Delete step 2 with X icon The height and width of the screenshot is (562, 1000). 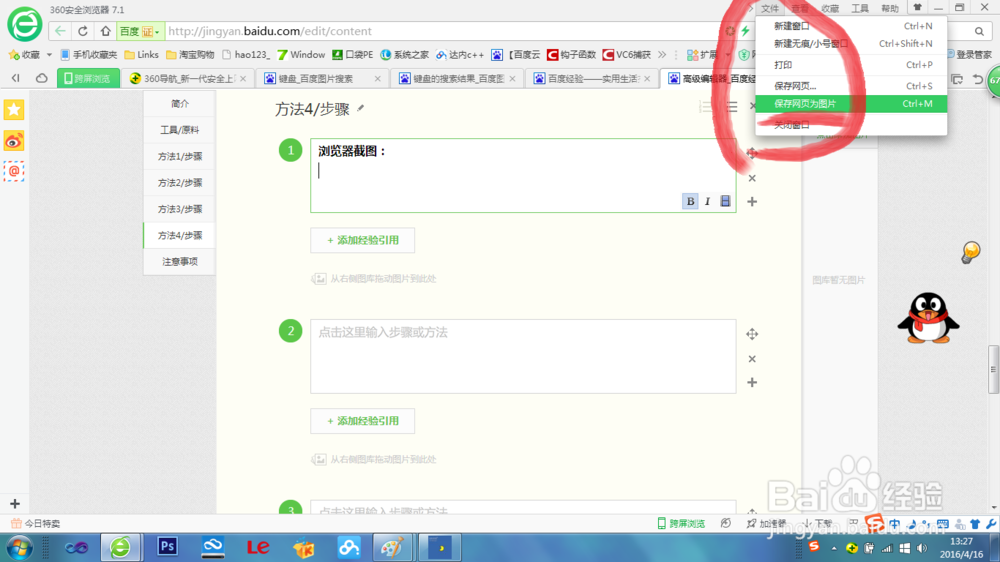[752, 359]
